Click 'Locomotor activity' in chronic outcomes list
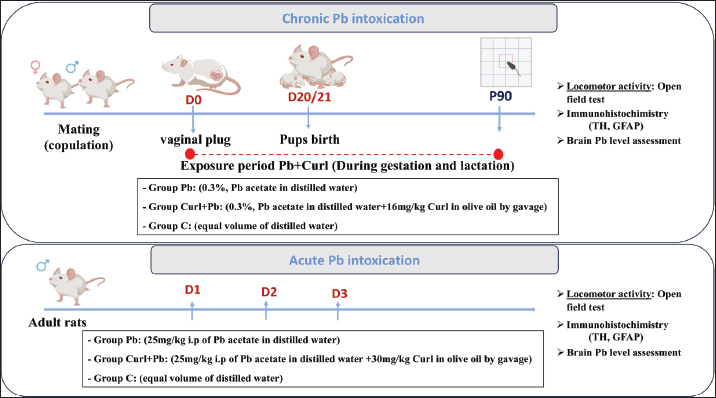 point(609,86)
